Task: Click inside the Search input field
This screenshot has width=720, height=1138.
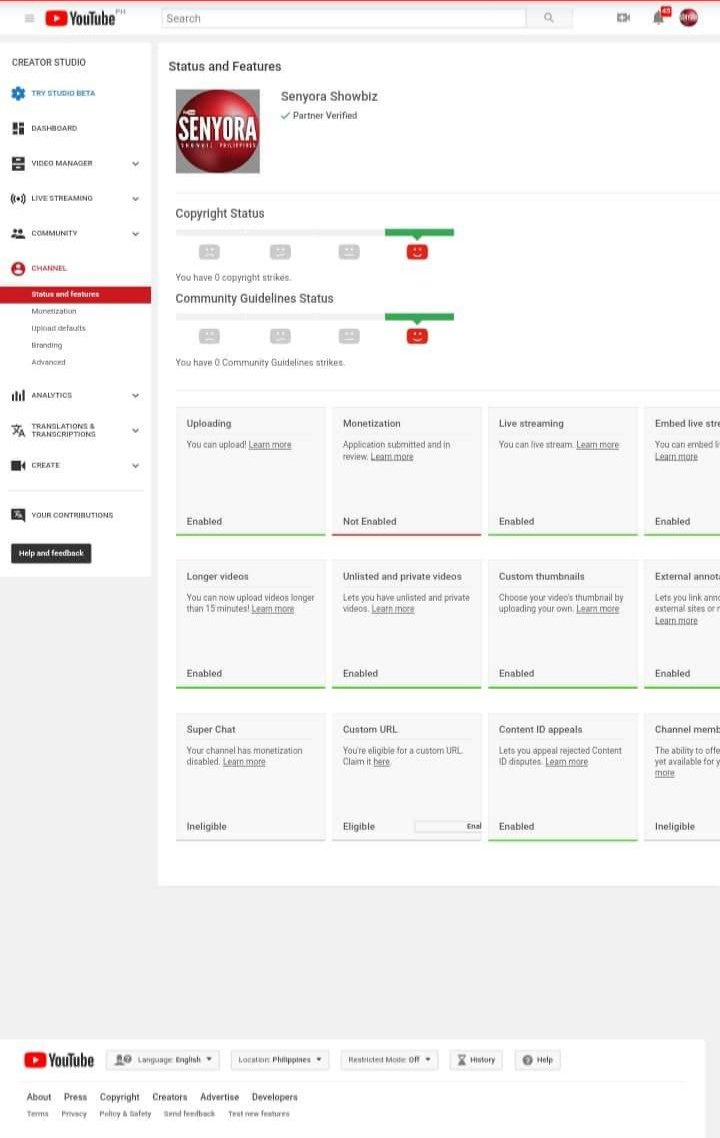Action: pos(343,18)
